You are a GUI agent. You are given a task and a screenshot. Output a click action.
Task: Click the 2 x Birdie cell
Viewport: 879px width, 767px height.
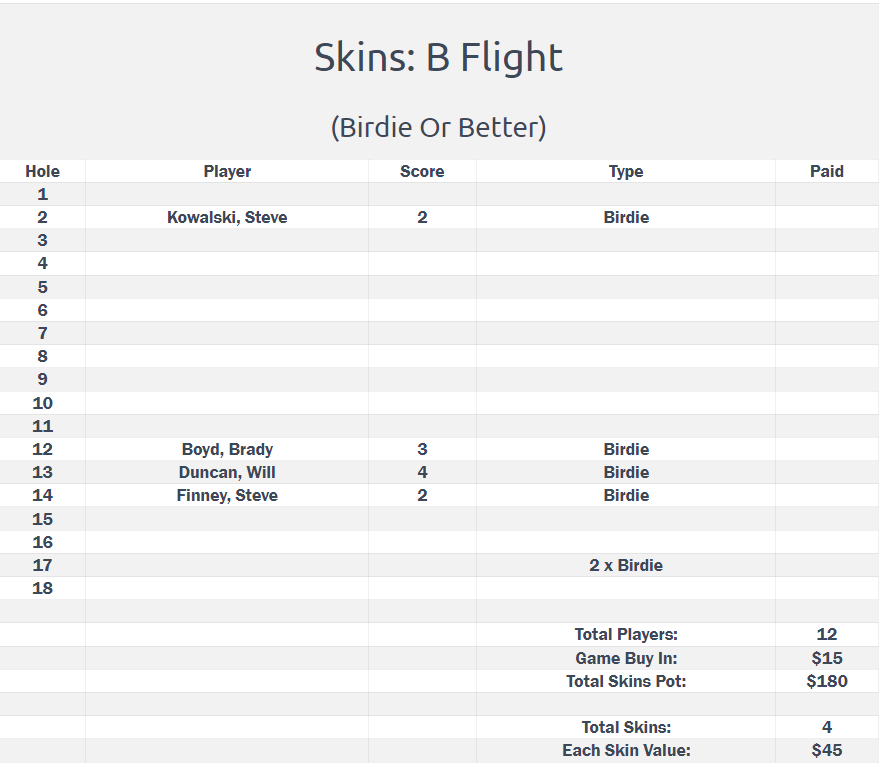click(626, 565)
